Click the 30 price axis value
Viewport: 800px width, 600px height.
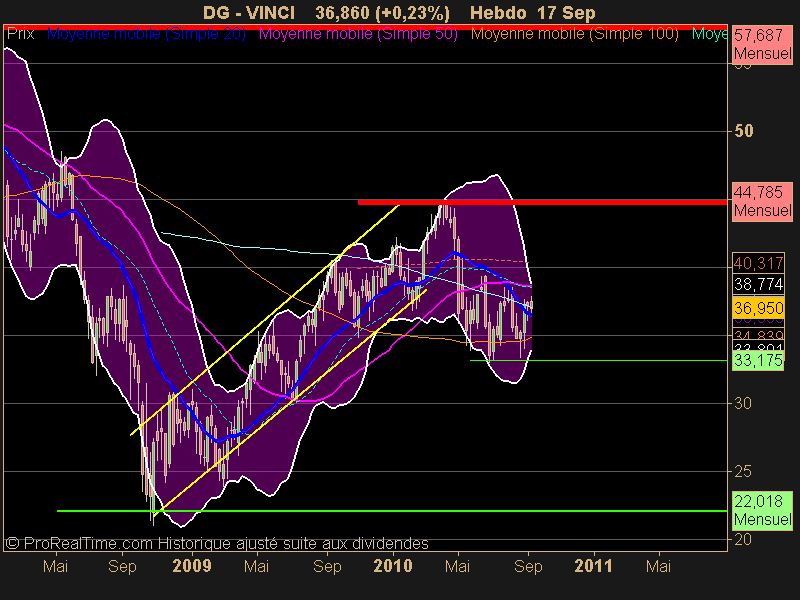coord(743,404)
